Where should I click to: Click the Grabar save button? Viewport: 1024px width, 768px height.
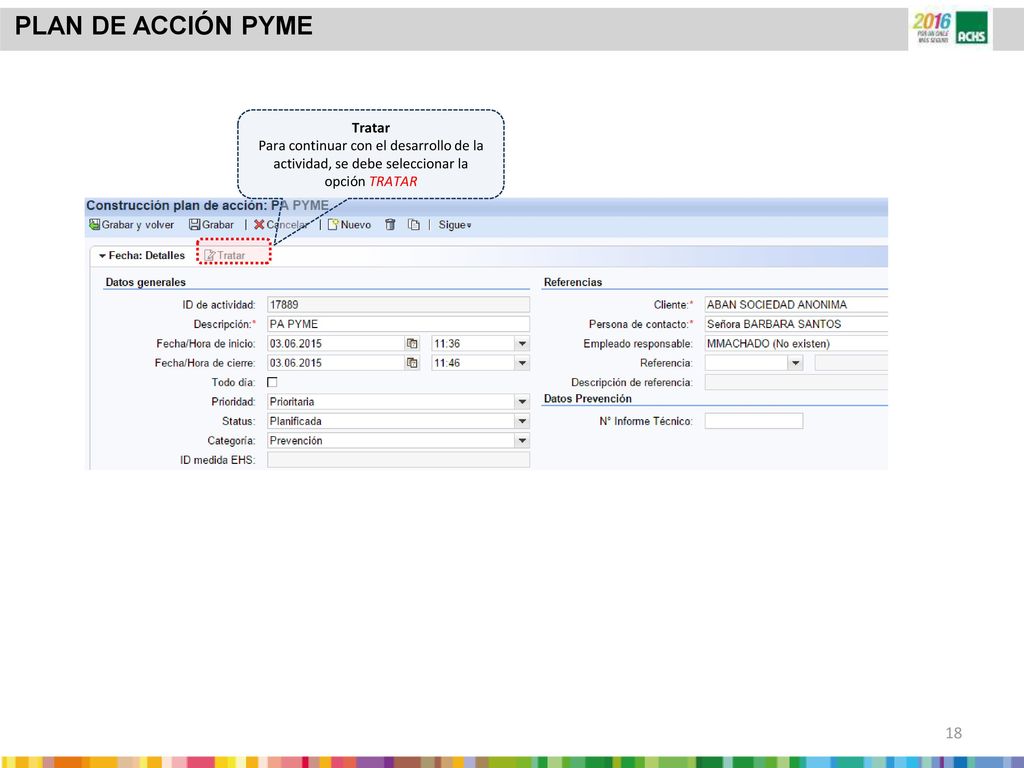[211, 225]
